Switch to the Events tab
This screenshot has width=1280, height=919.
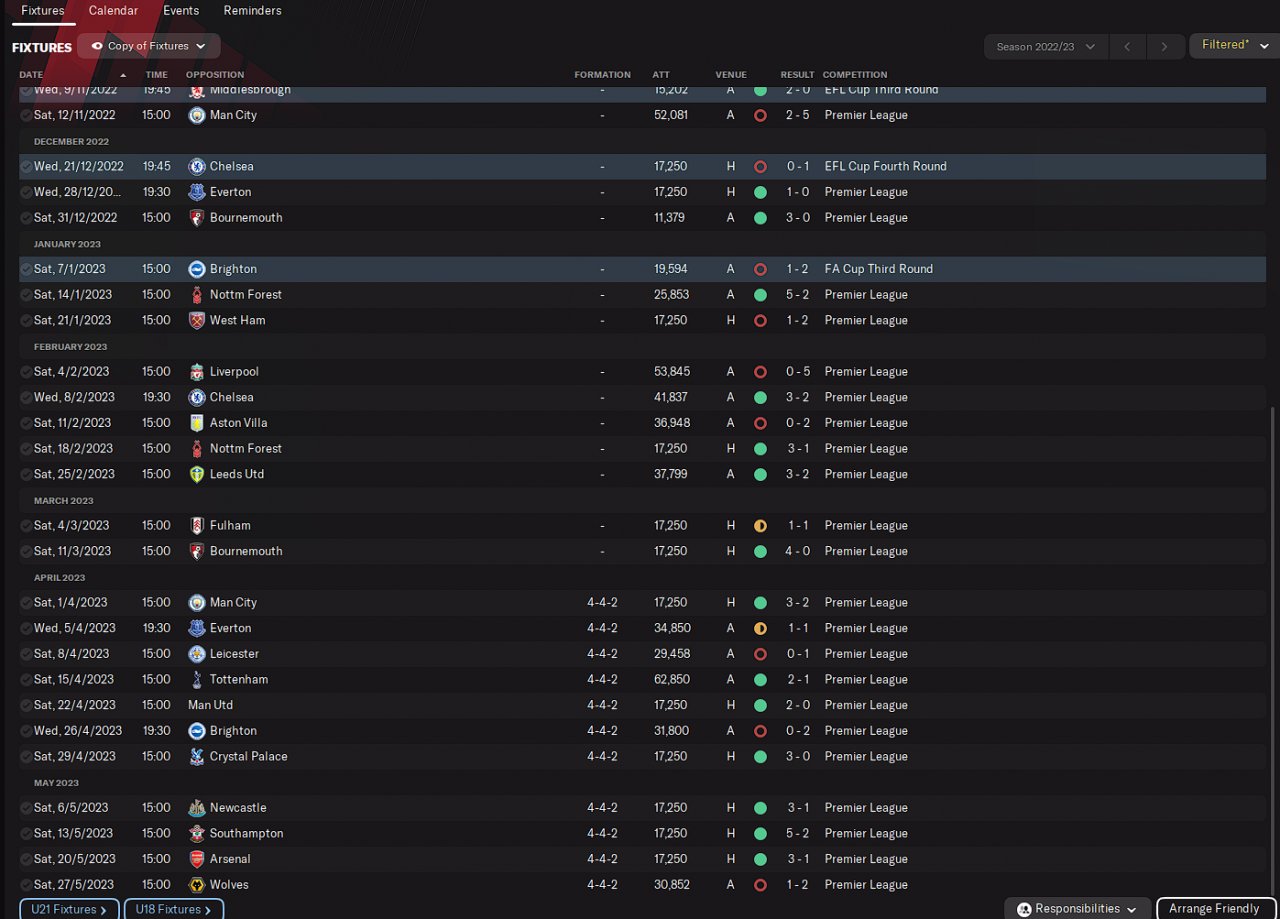[x=181, y=11]
